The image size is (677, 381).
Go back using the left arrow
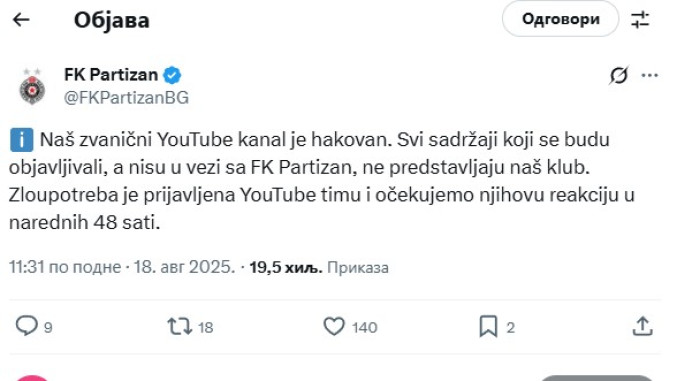(21, 19)
